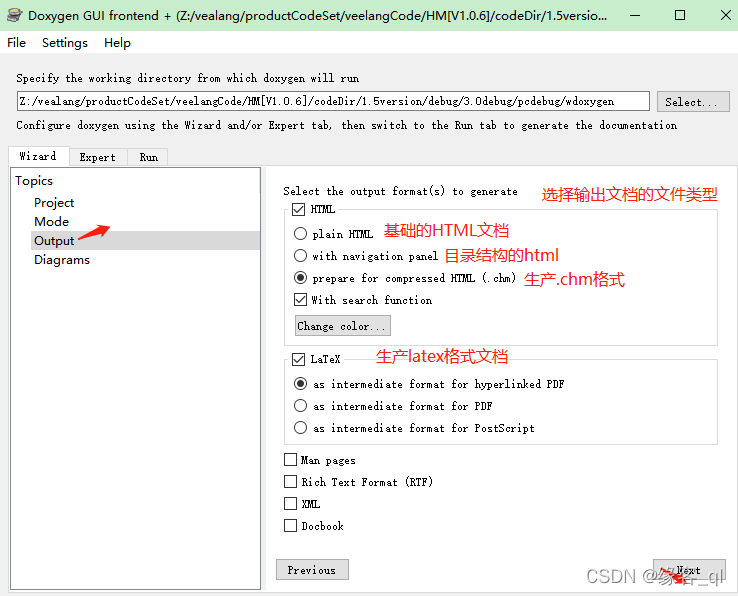The height and width of the screenshot is (596, 738).
Task: Enable the Rich Text Format (RTF) checkbox
Action: point(290,482)
